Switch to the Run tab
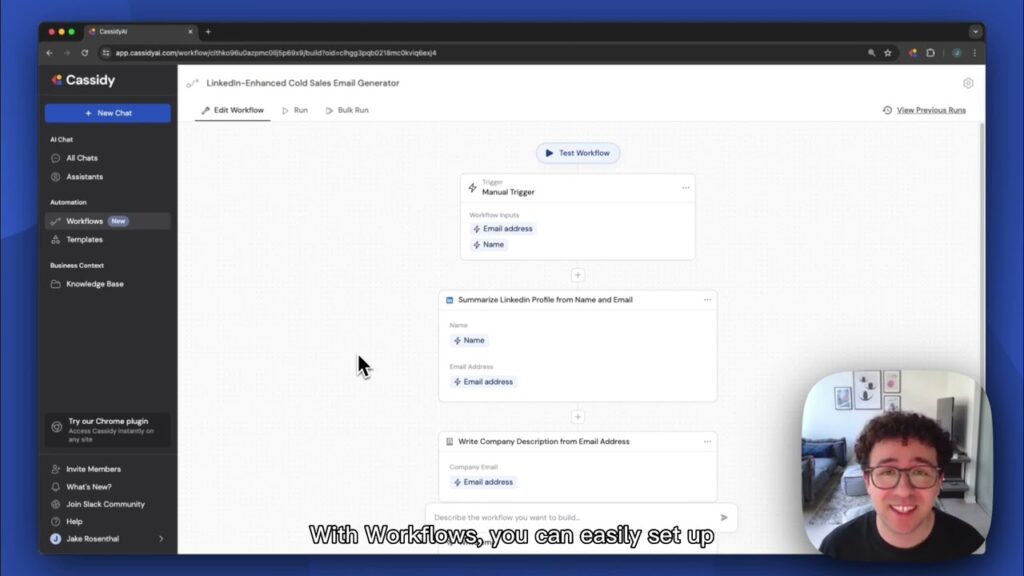Screen dimensions: 1024x576 pos(296,110)
